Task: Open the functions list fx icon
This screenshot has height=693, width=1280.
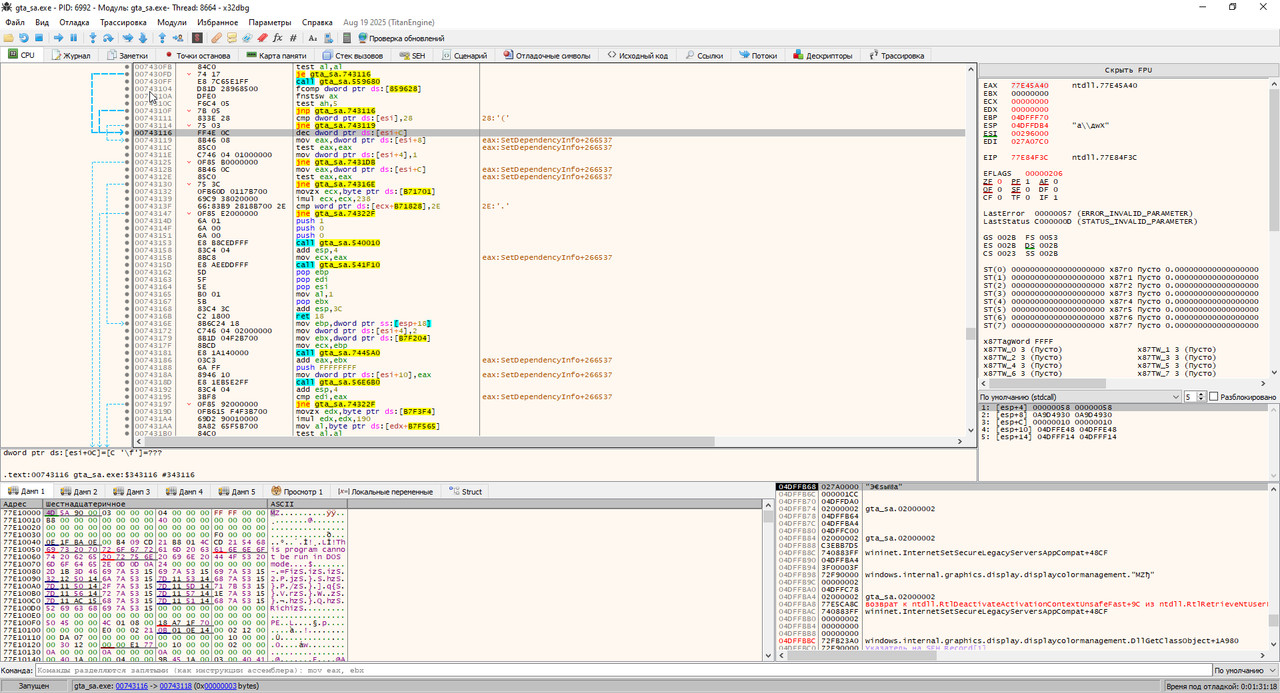Action: 278,38
